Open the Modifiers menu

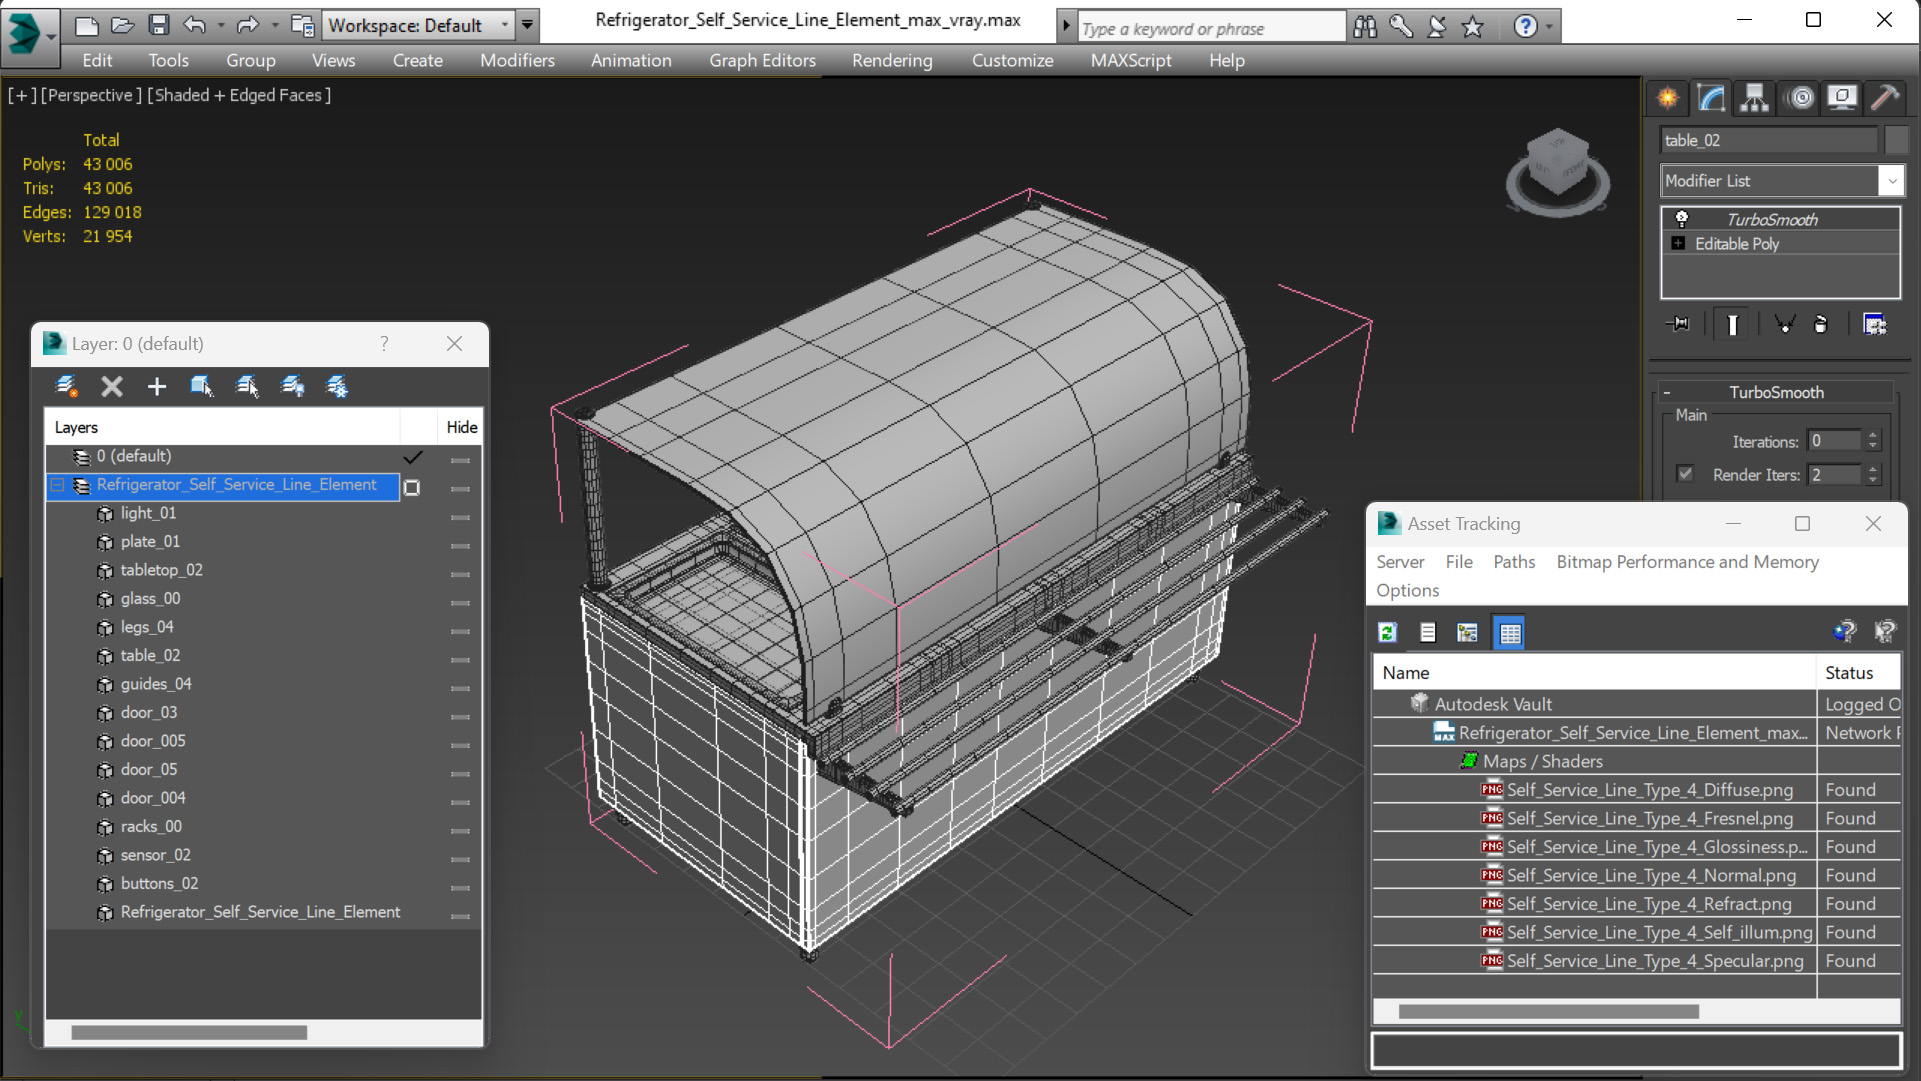[x=517, y=60]
